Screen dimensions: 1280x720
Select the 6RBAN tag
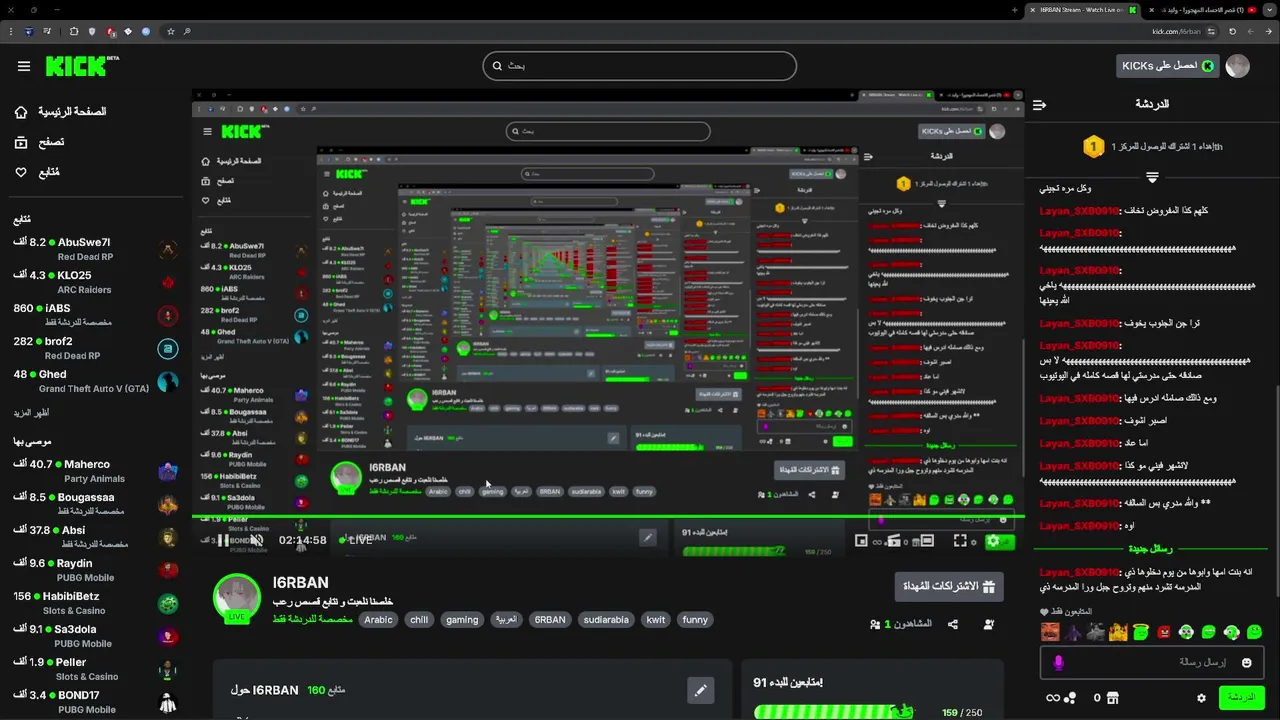tap(550, 620)
